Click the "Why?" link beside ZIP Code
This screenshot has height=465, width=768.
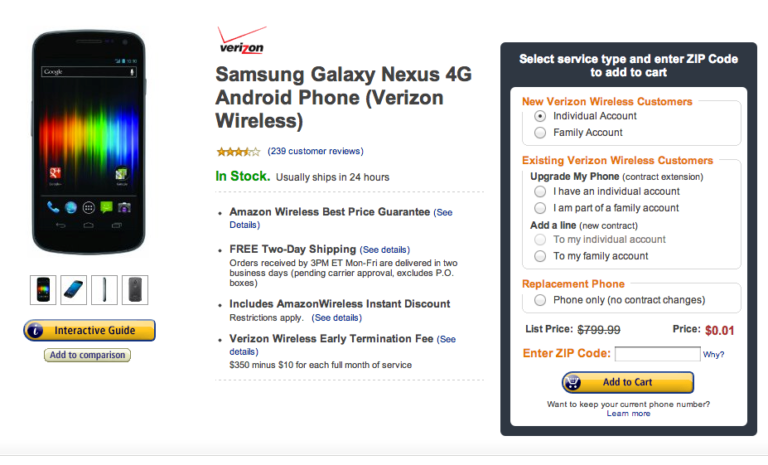[714, 355]
